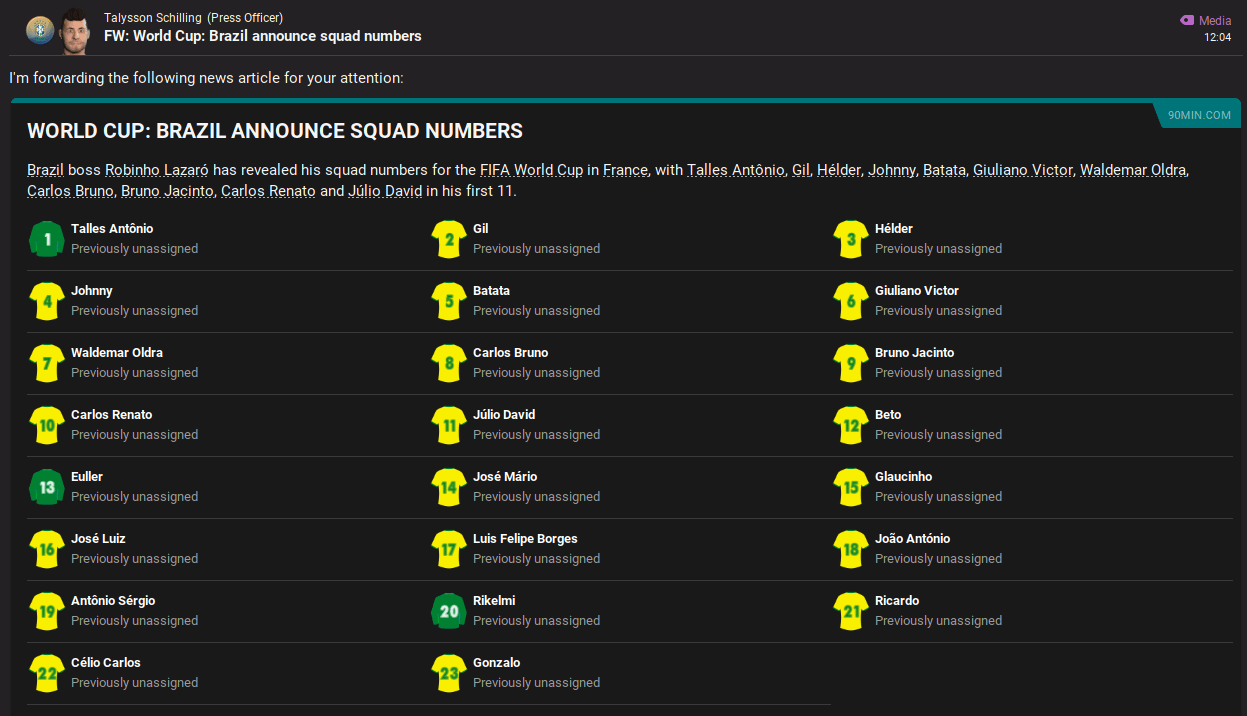Click the yellow number 10 shirt icon

(x=47, y=425)
